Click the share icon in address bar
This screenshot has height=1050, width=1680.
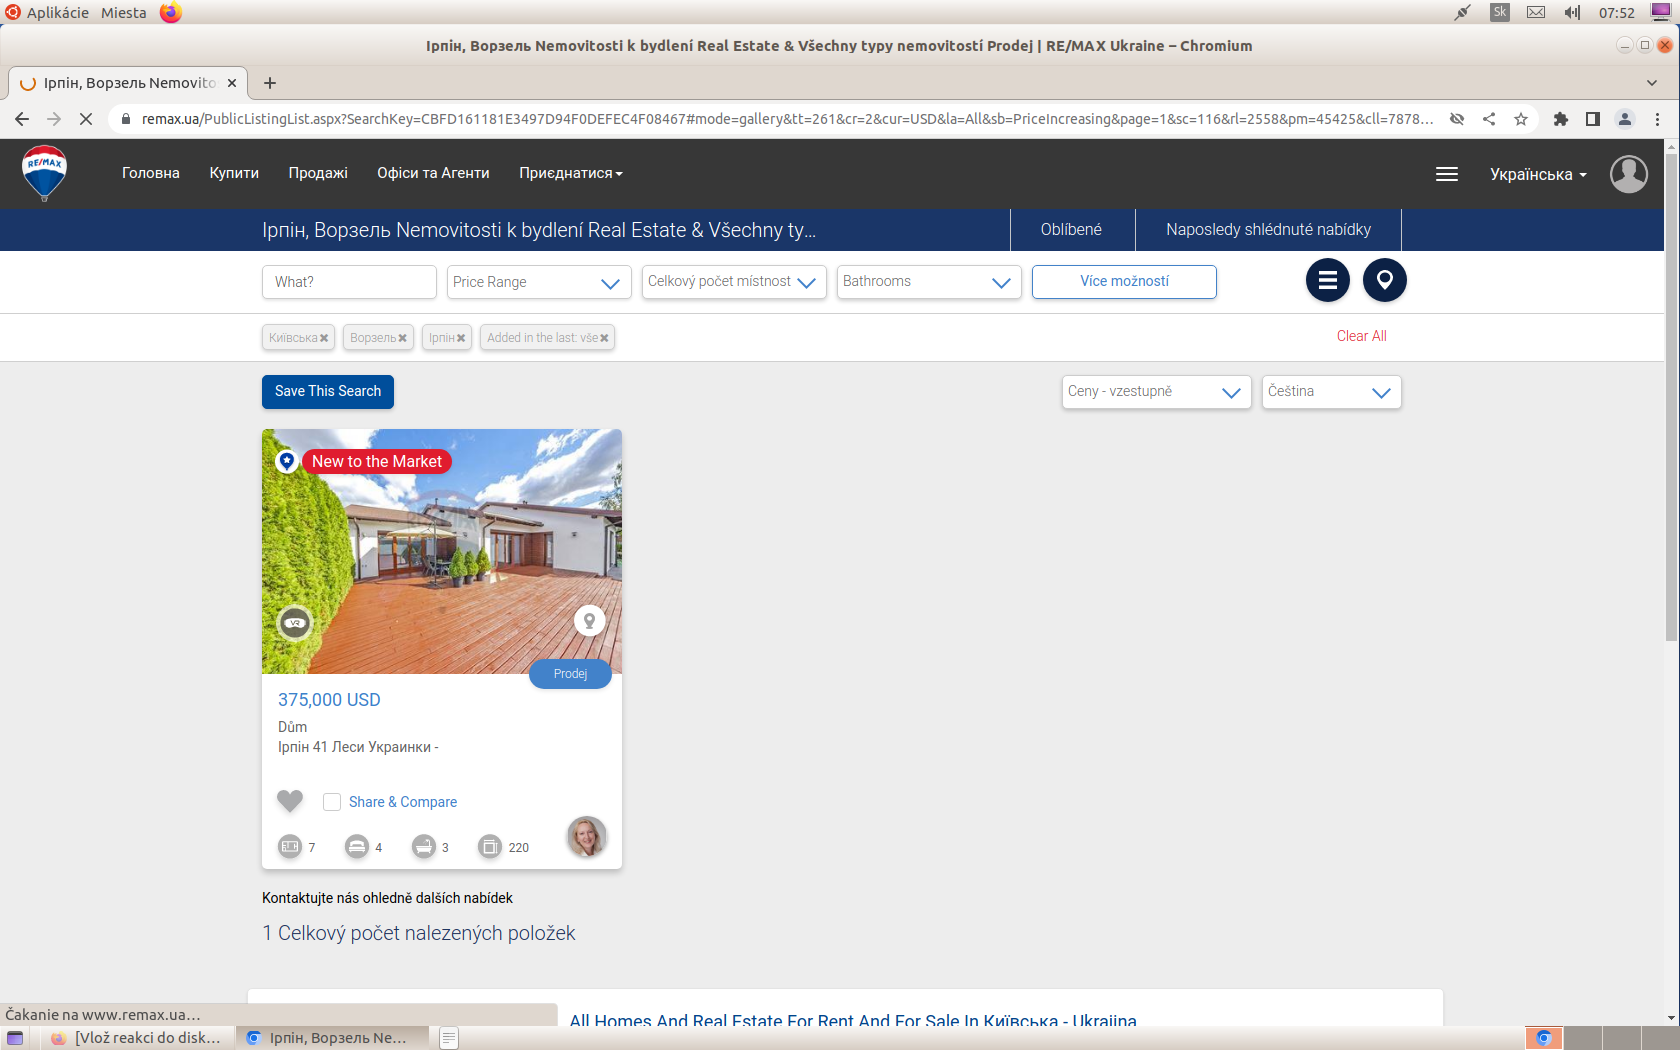(x=1489, y=119)
